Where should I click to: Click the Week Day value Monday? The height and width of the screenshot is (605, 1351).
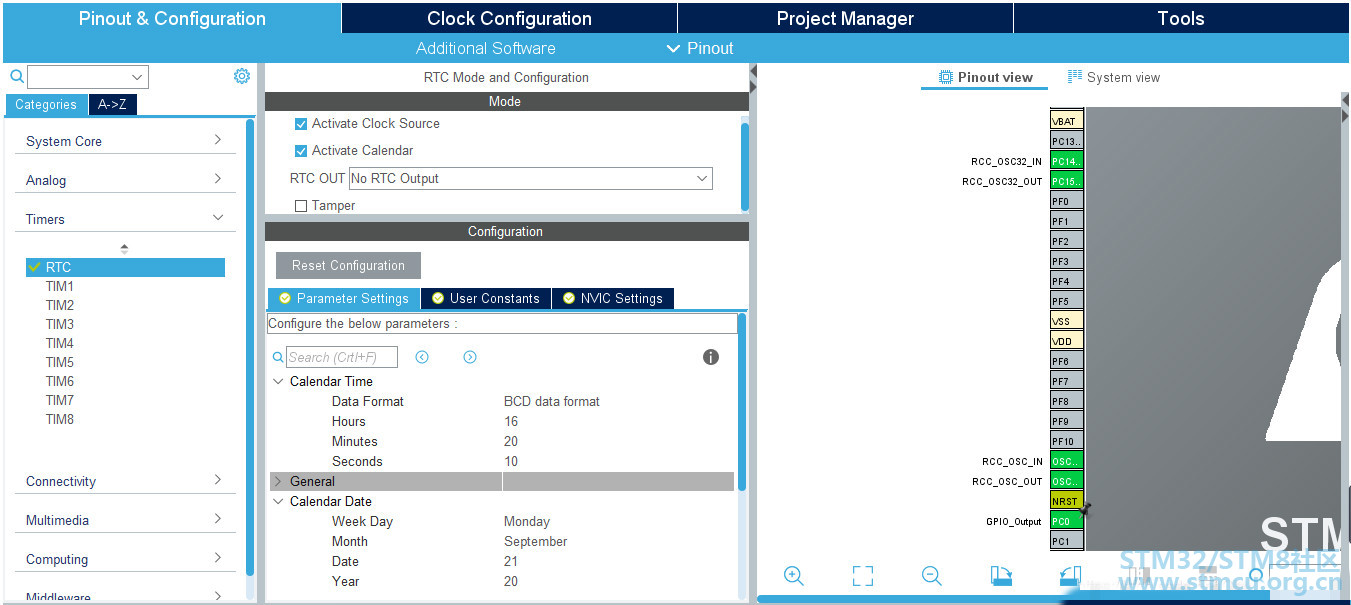point(527,521)
